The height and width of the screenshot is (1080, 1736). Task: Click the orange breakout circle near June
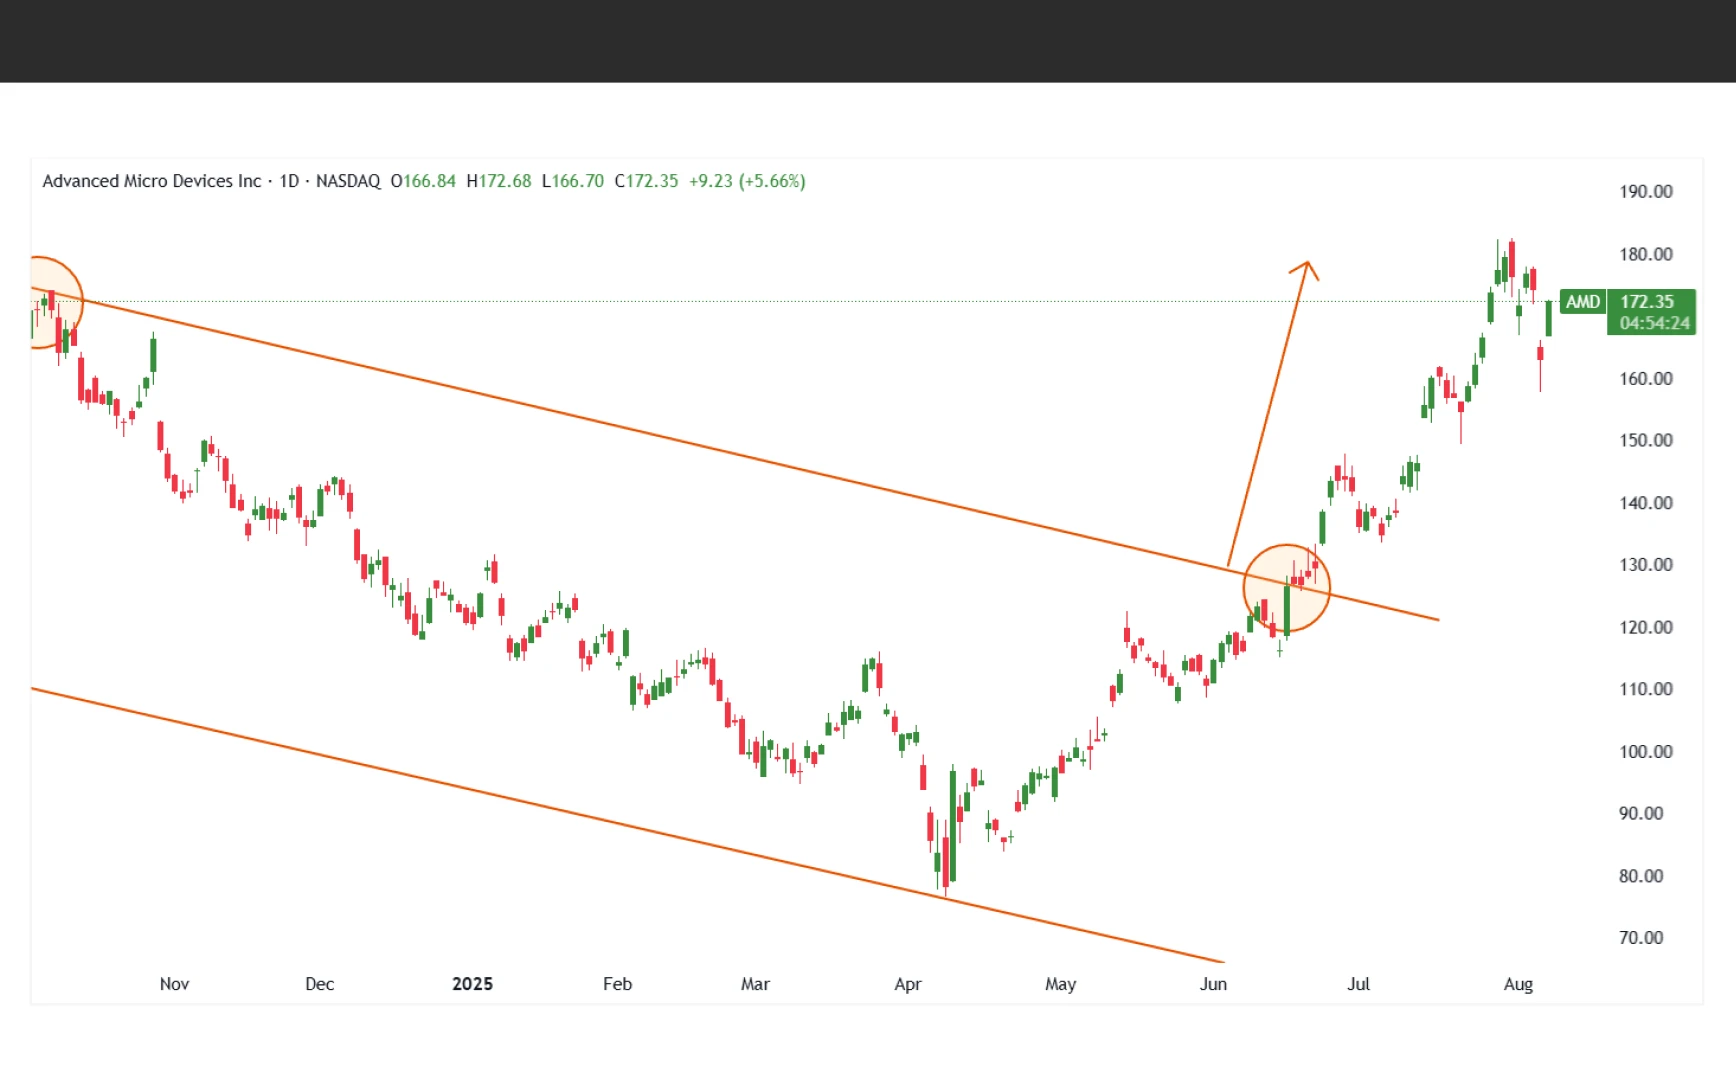1286,588
